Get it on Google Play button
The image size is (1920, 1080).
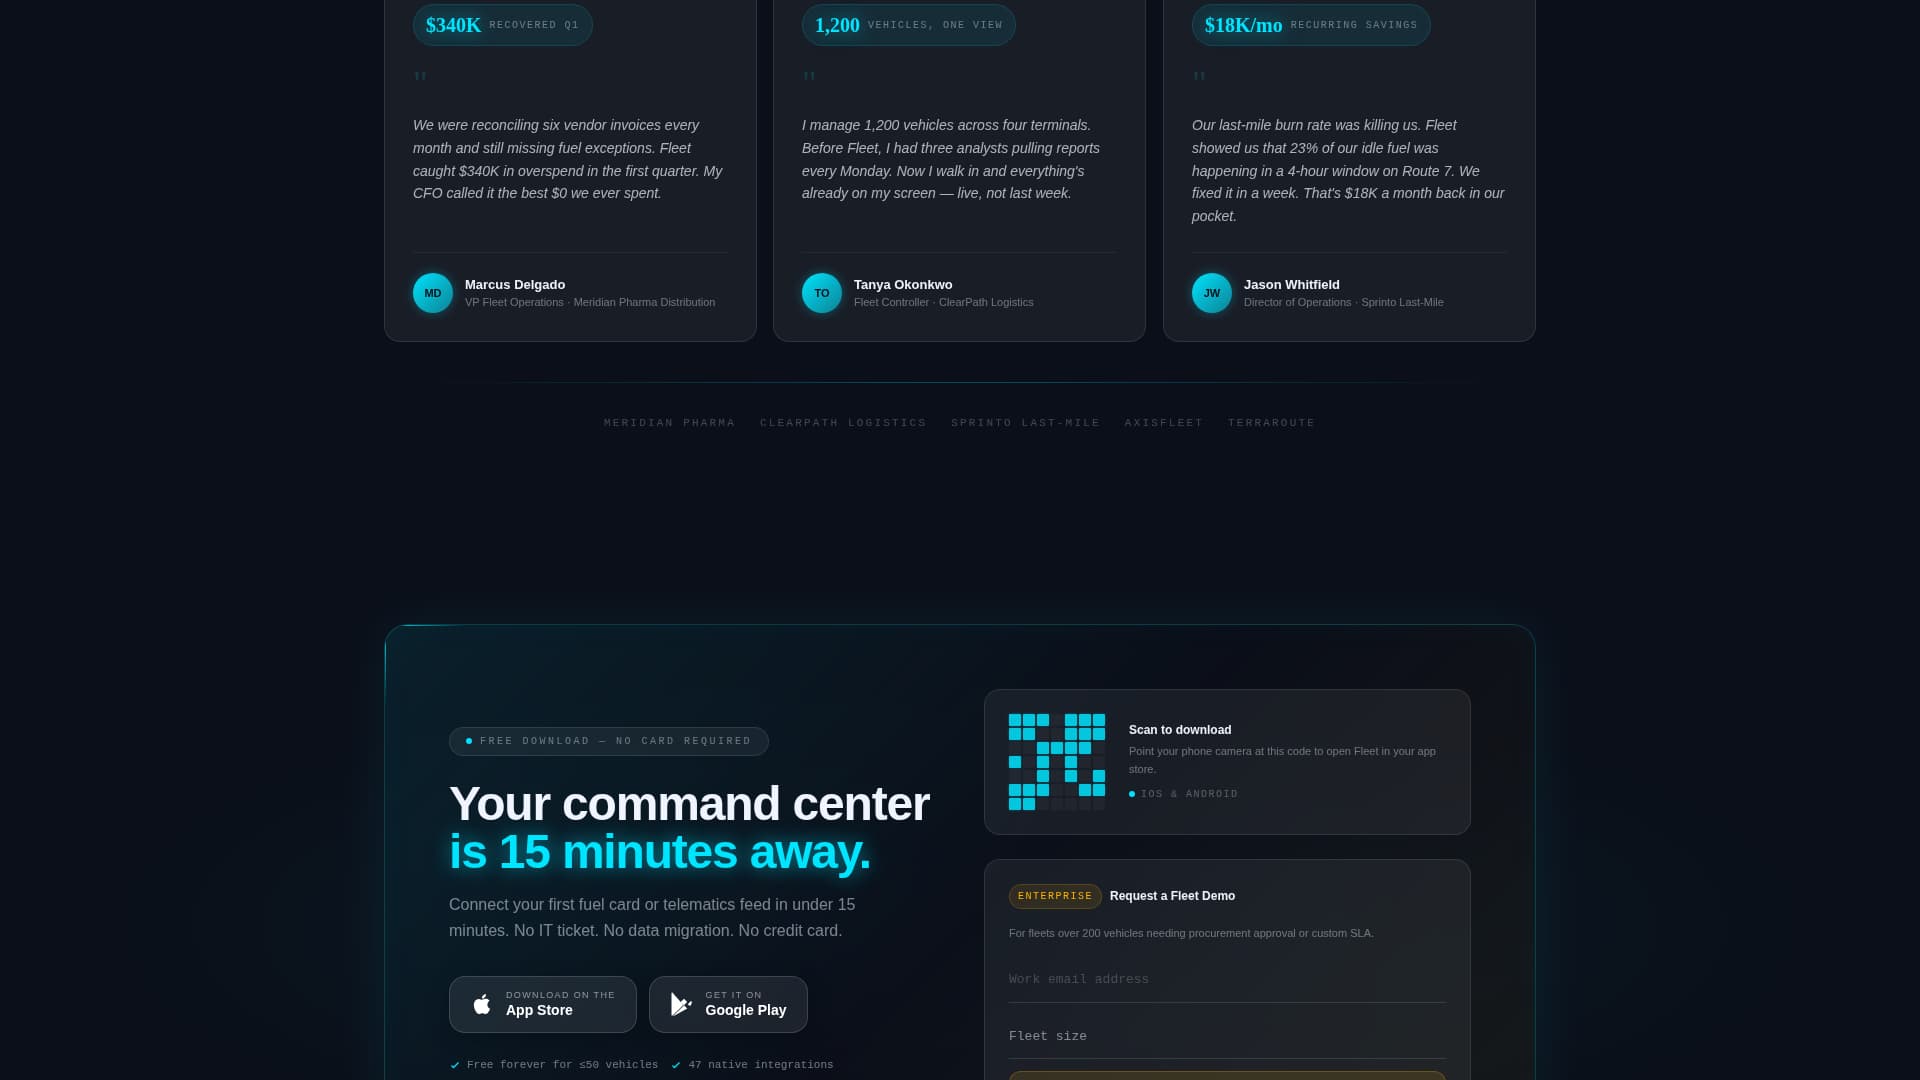pyautogui.click(x=728, y=1004)
